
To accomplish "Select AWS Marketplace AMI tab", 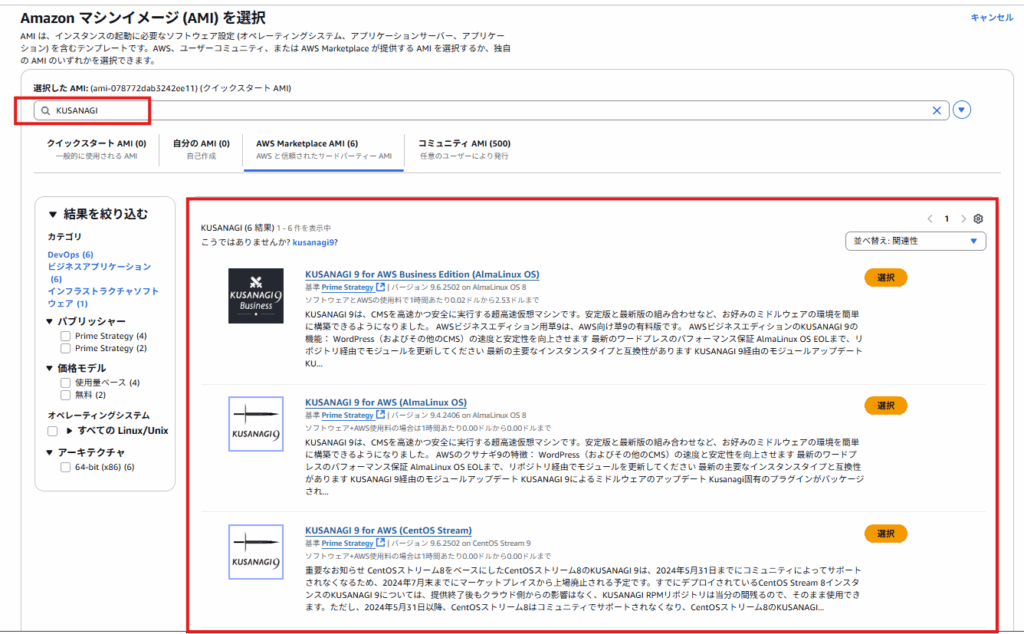I will tap(324, 150).
